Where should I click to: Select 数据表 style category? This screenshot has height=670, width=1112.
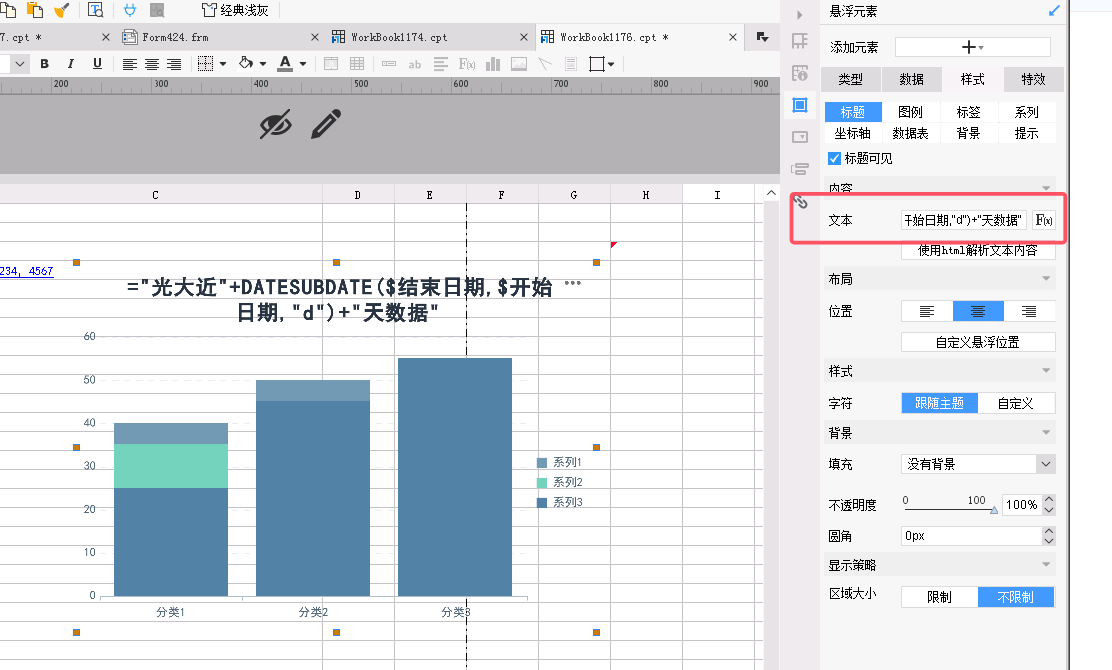[x=911, y=133]
